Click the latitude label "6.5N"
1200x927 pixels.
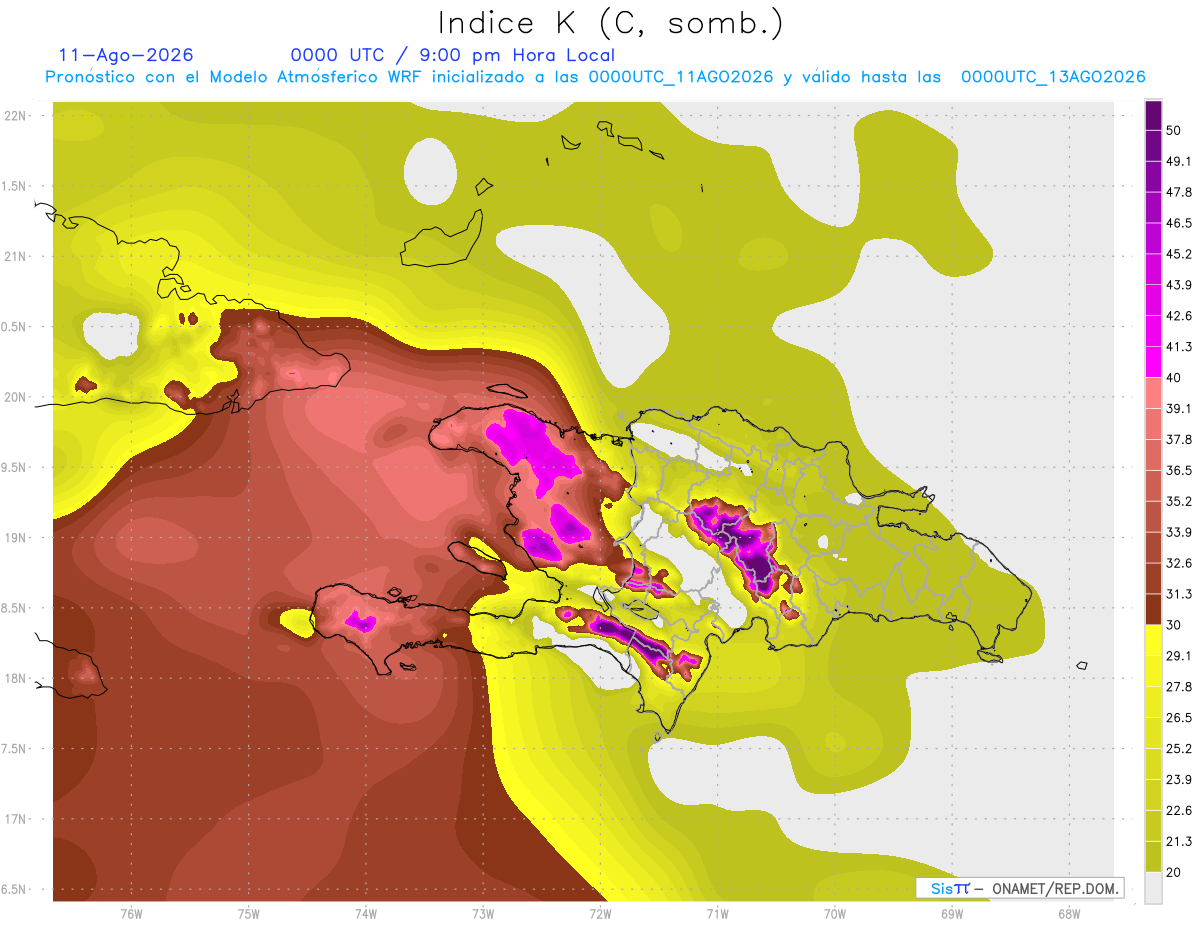(x=14, y=890)
